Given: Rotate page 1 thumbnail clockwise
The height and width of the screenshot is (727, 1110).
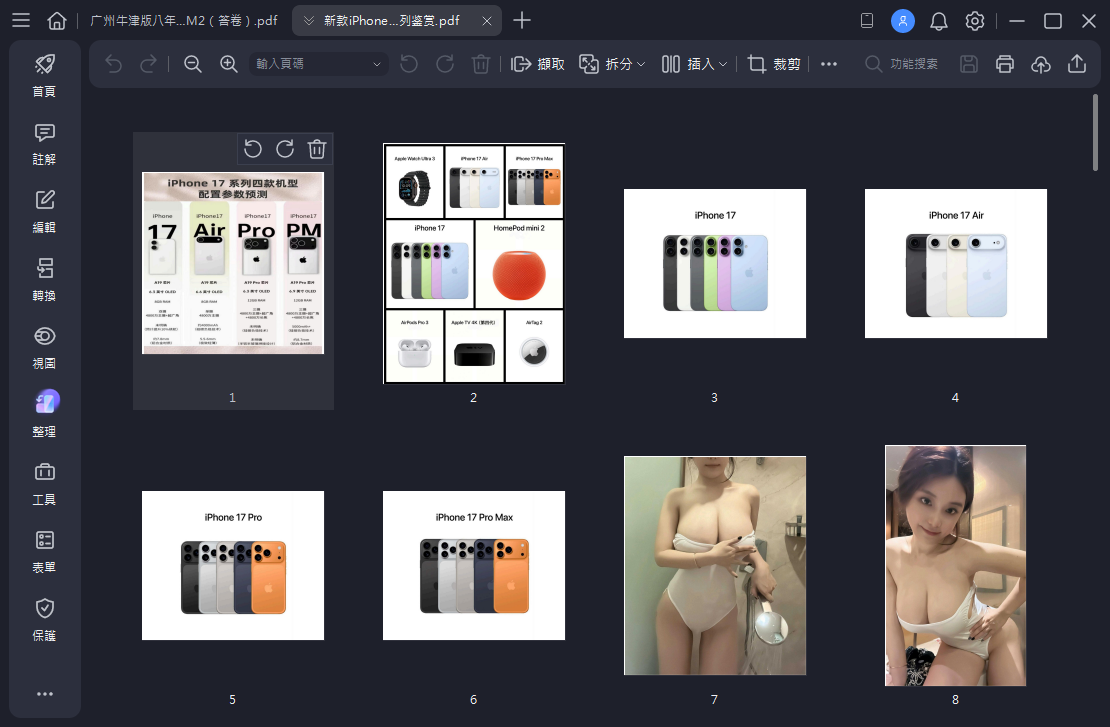Looking at the screenshot, I should 285,149.
